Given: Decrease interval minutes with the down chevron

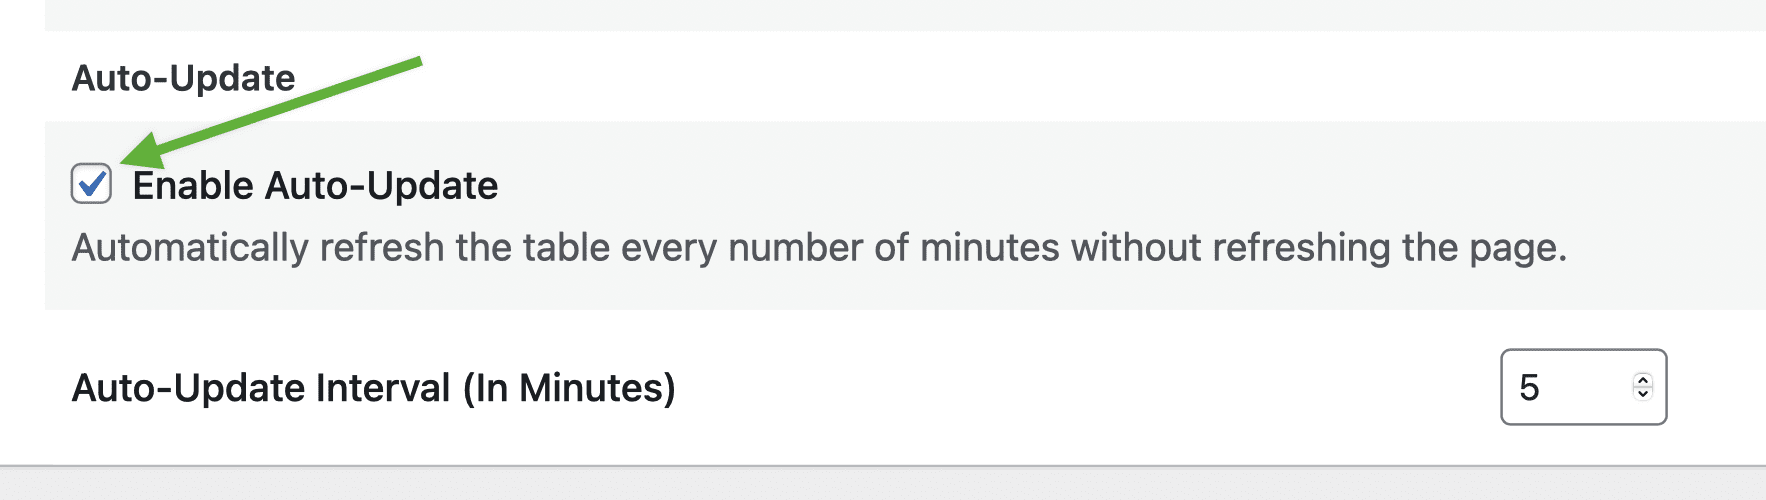Looking at the screenshot, I should (1642, 393).
